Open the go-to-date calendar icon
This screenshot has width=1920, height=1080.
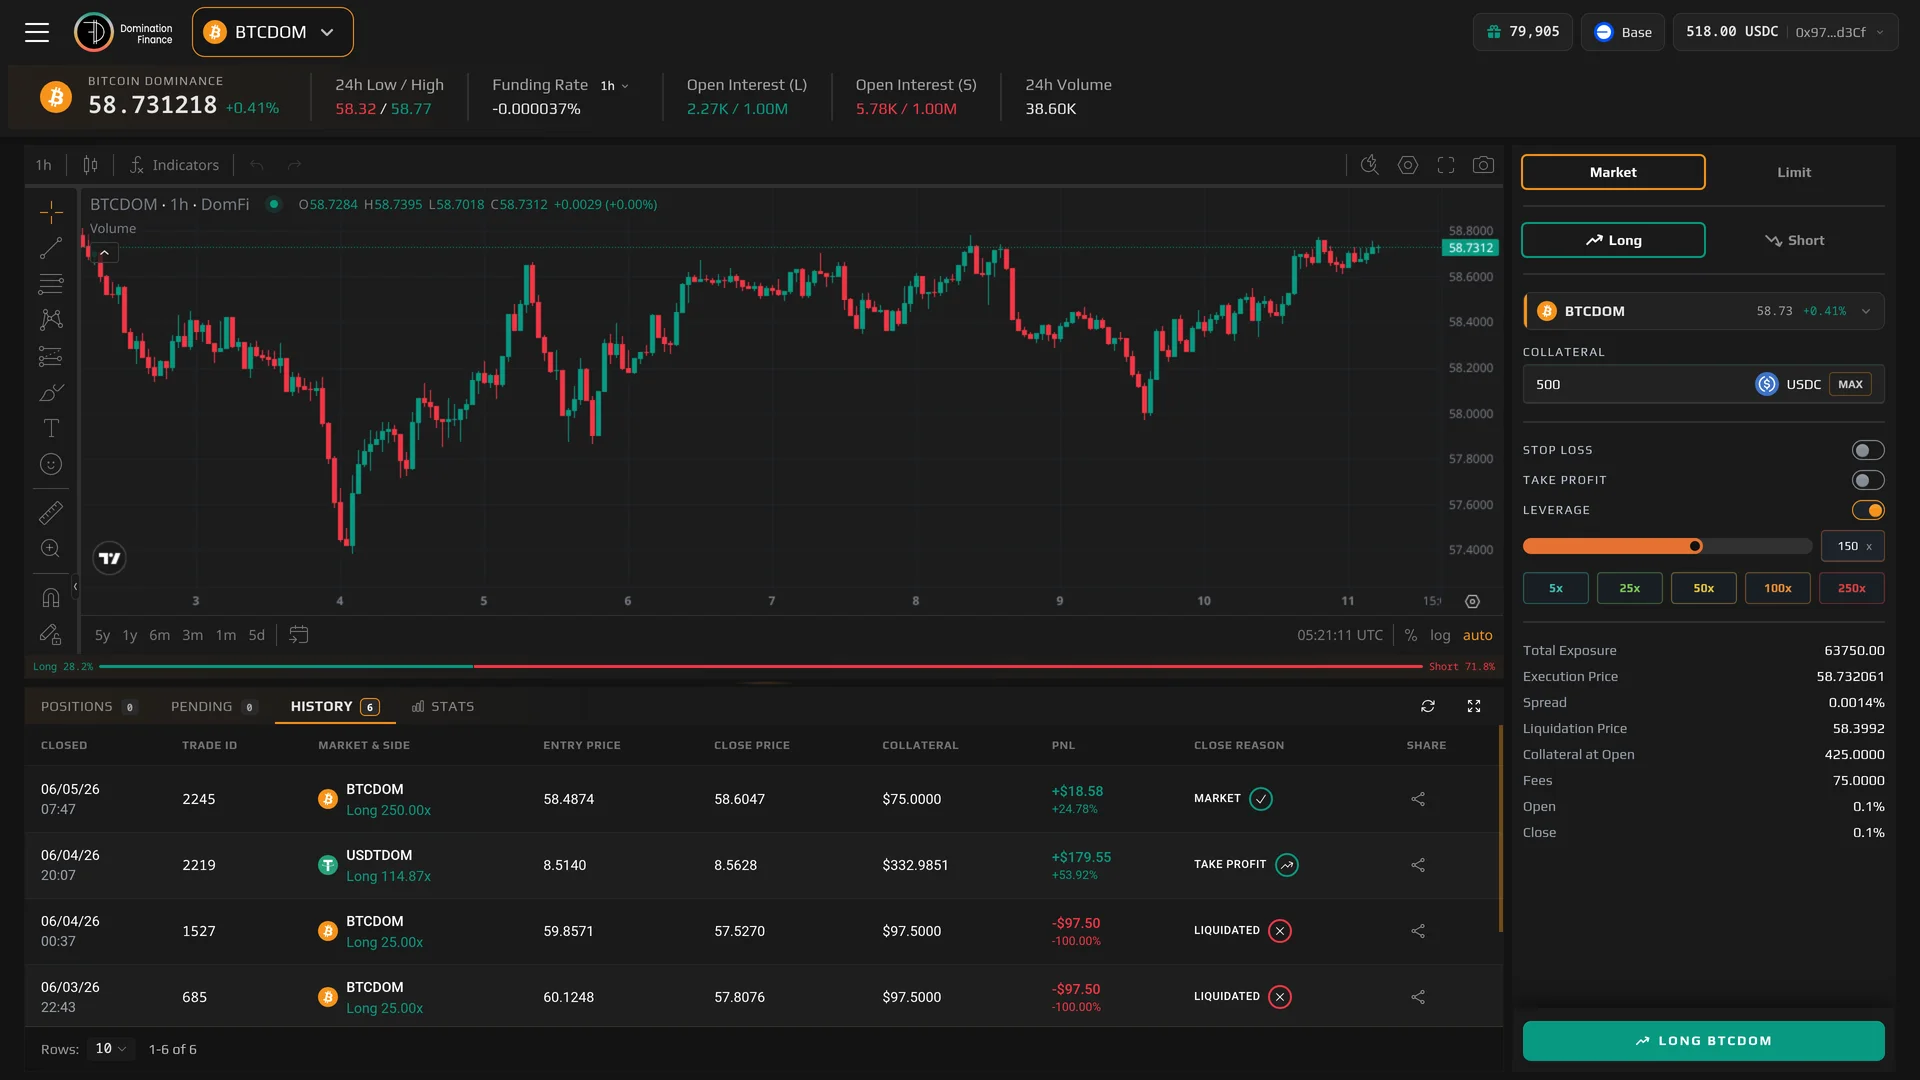point(298,635)
